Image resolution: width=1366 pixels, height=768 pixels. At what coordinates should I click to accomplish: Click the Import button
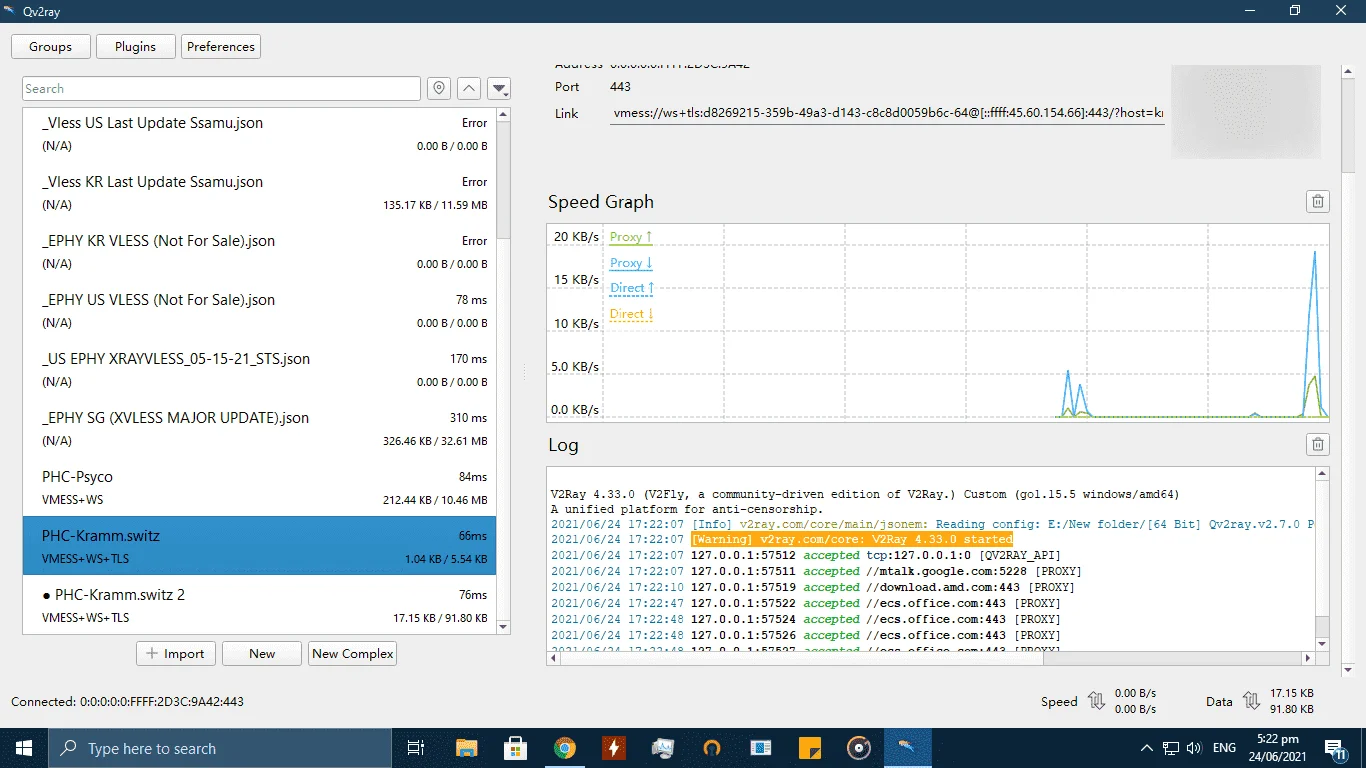(x=176, y=653)
